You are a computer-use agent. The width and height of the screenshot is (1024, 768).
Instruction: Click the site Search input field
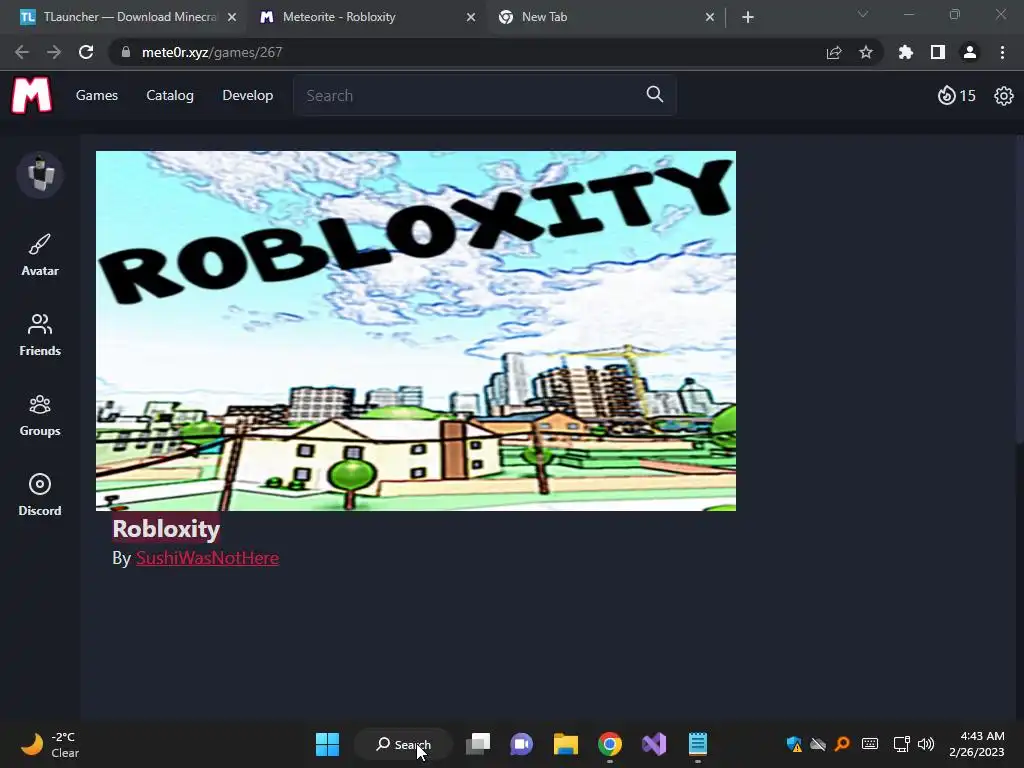485,95
